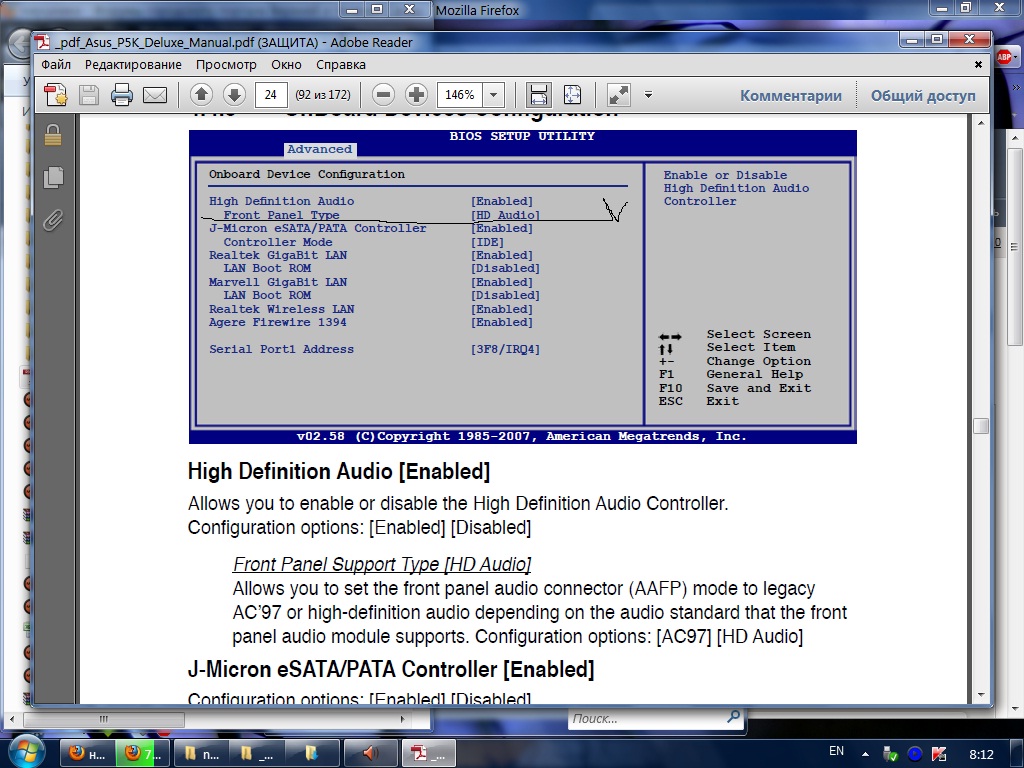
Task: Click the zoom out minus button
Action: pyautogui.click(x=383, y=95)
